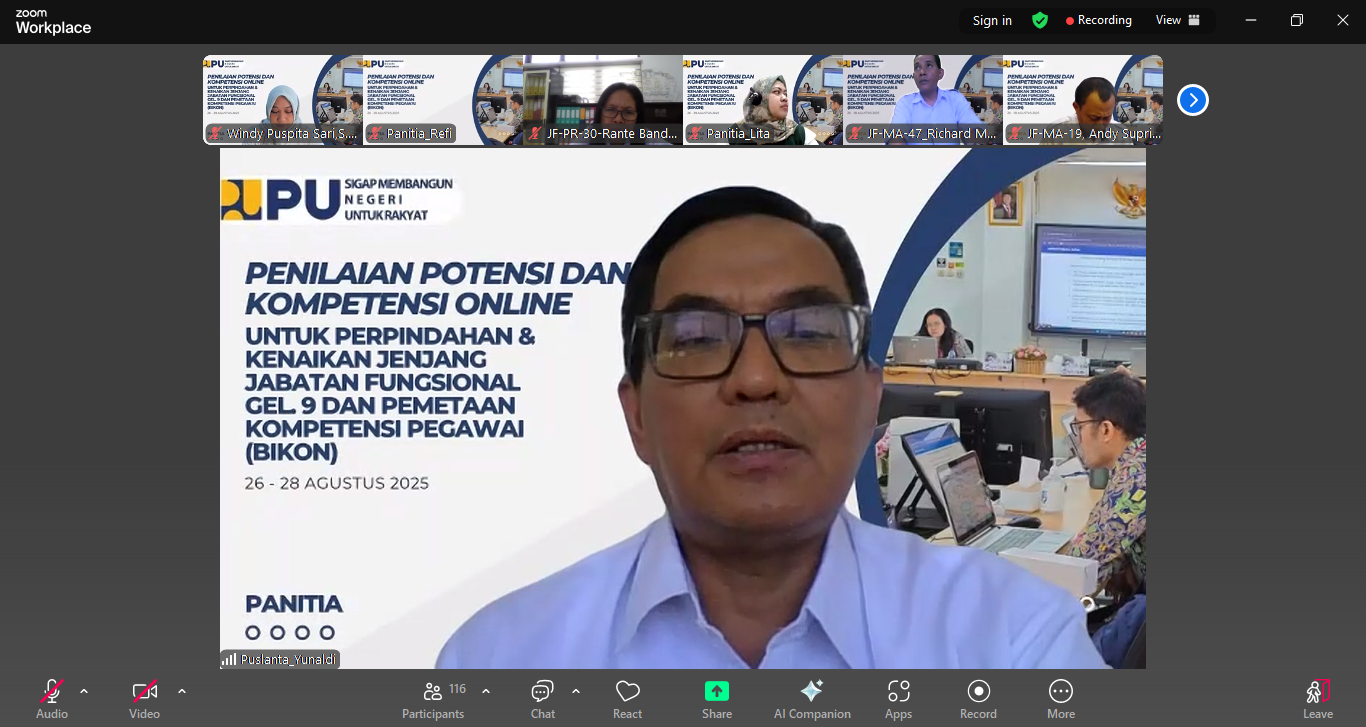
Task: Open the More options menu
Action: [x=1061, y=699]
